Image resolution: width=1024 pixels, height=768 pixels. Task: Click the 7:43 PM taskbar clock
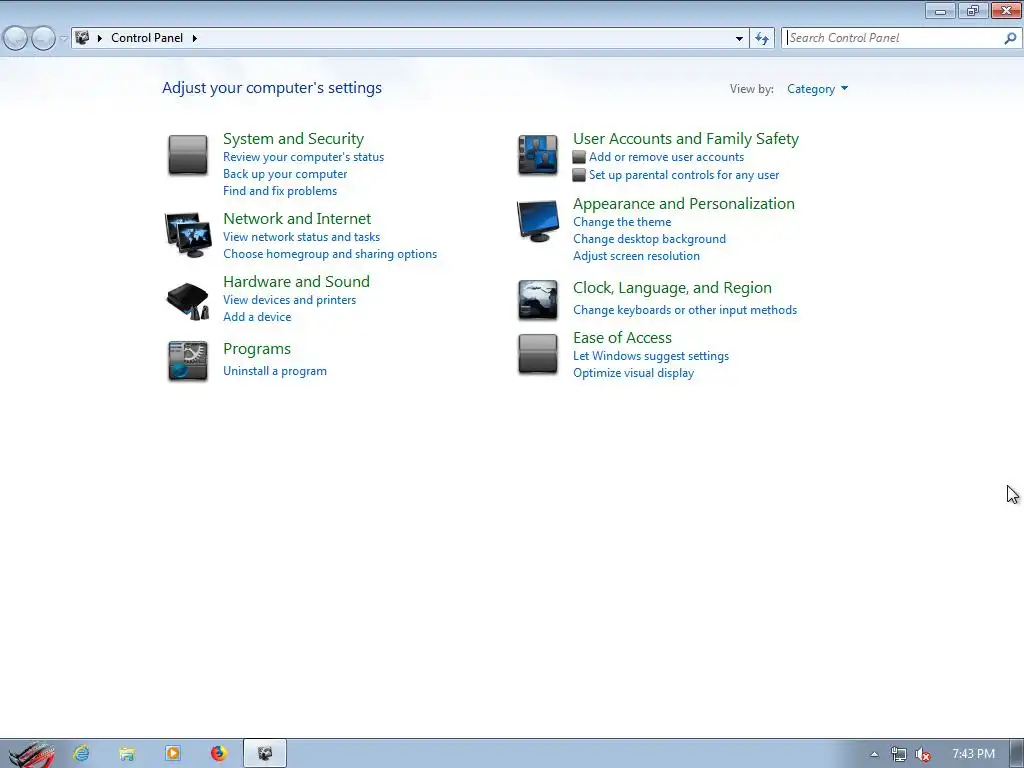(x=973, y=754)
